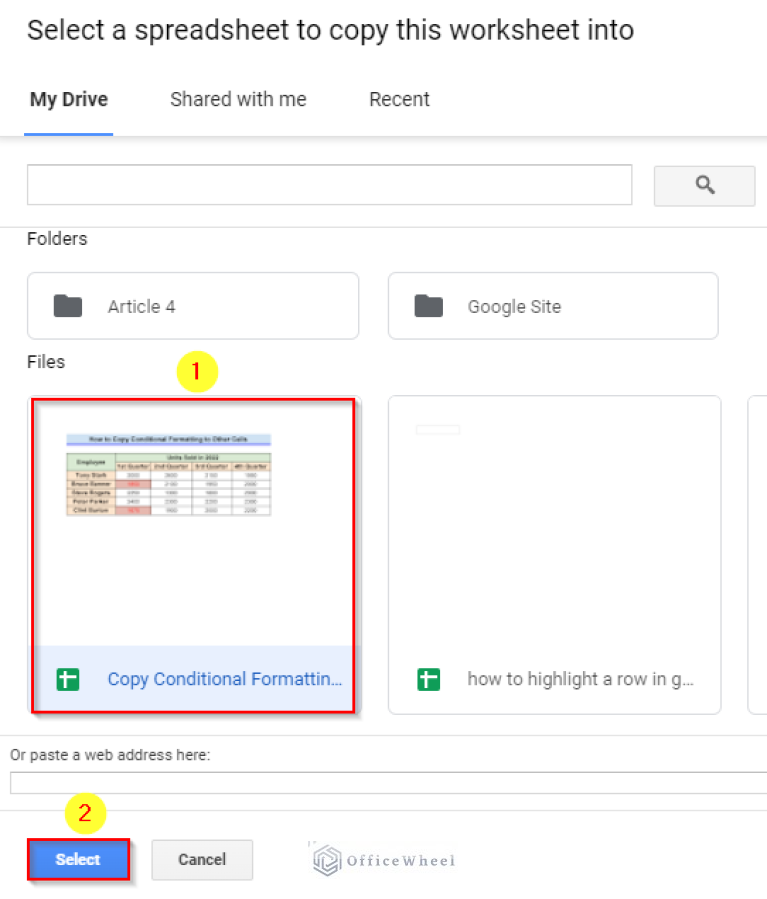This screenshot has height=899, width=767.
Task: Open the Shared with me tab
Action: point(238,99)
